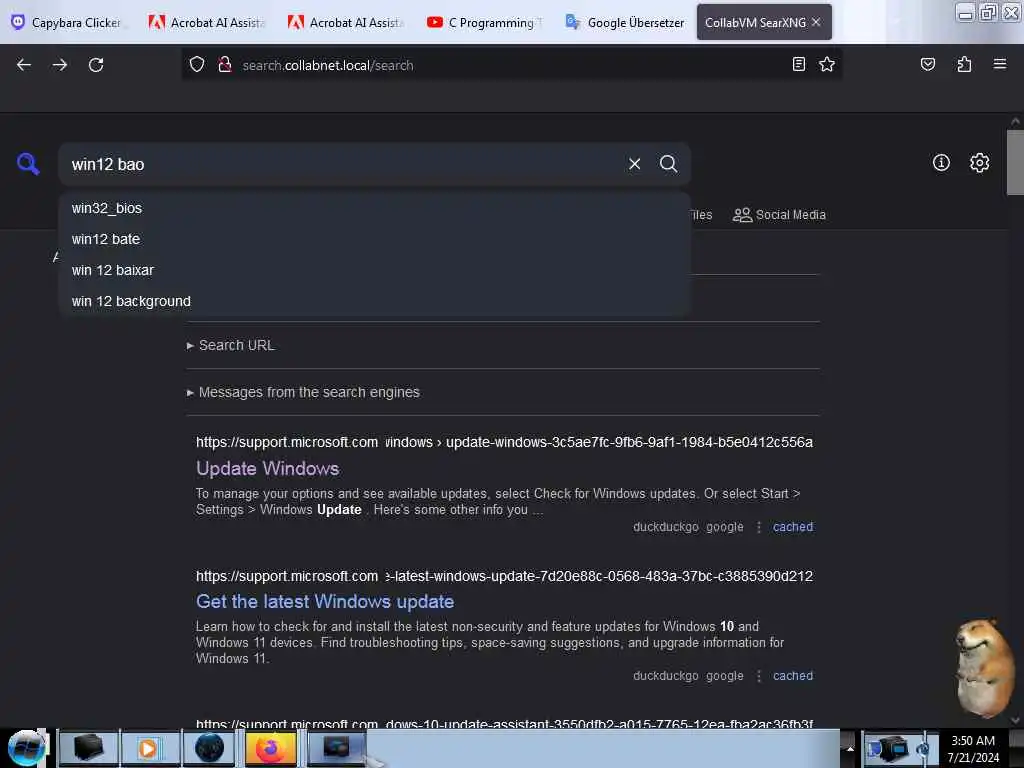Go forward using the browser forward arrow

[x=60, y=65]
